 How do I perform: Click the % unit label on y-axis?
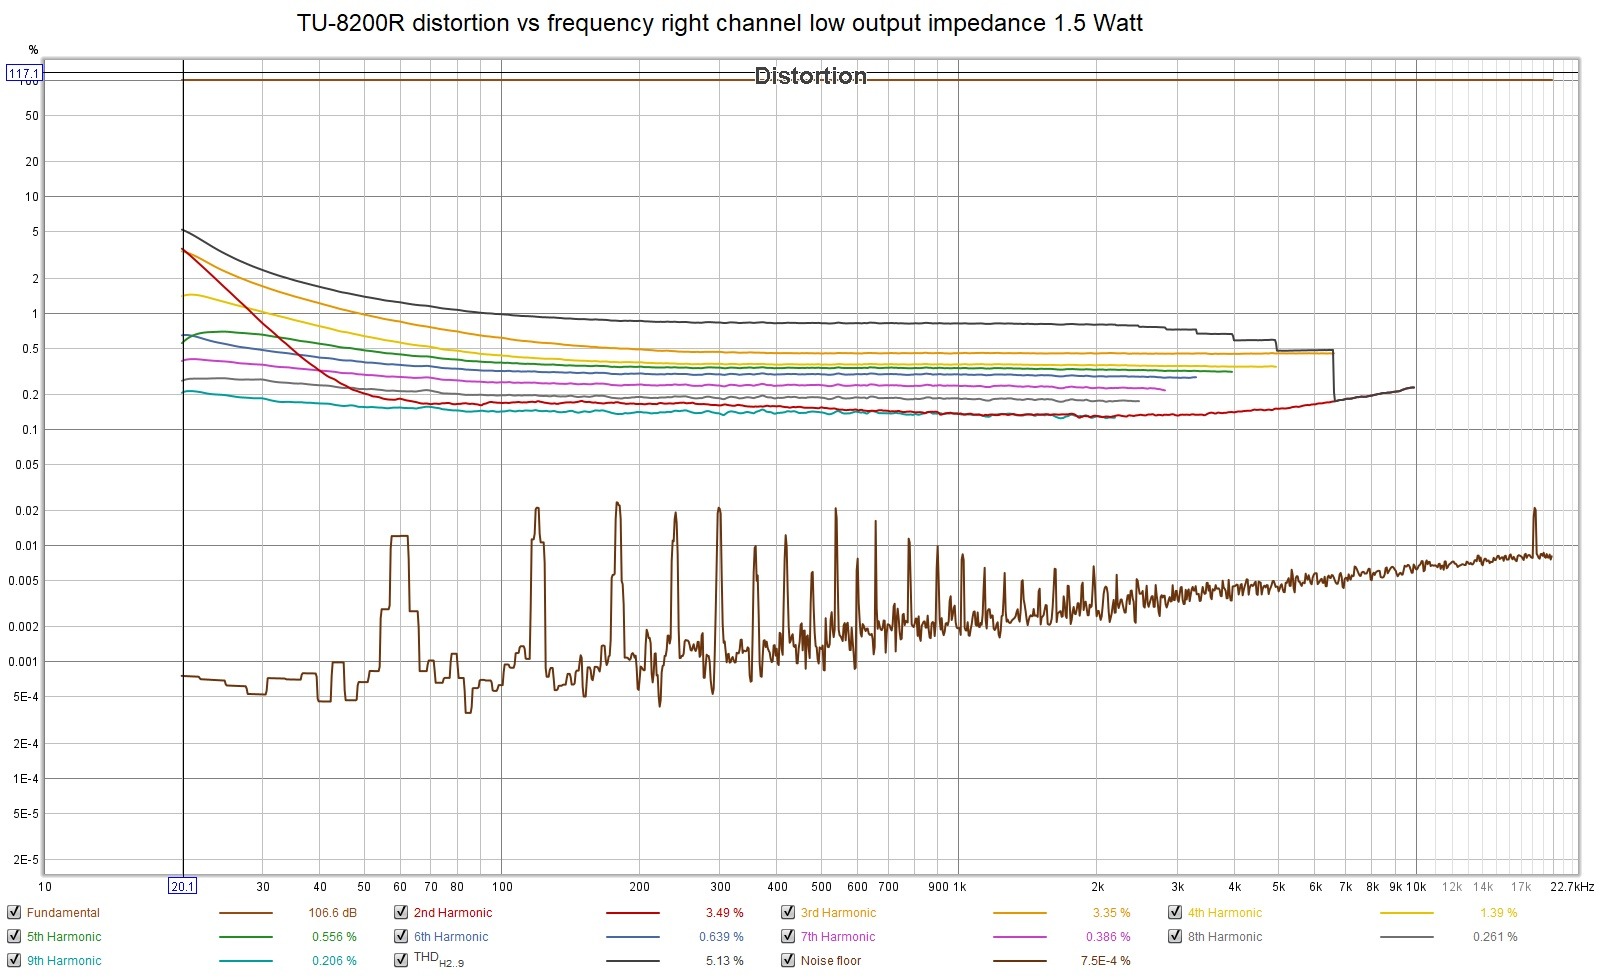(x=33, y=50)
